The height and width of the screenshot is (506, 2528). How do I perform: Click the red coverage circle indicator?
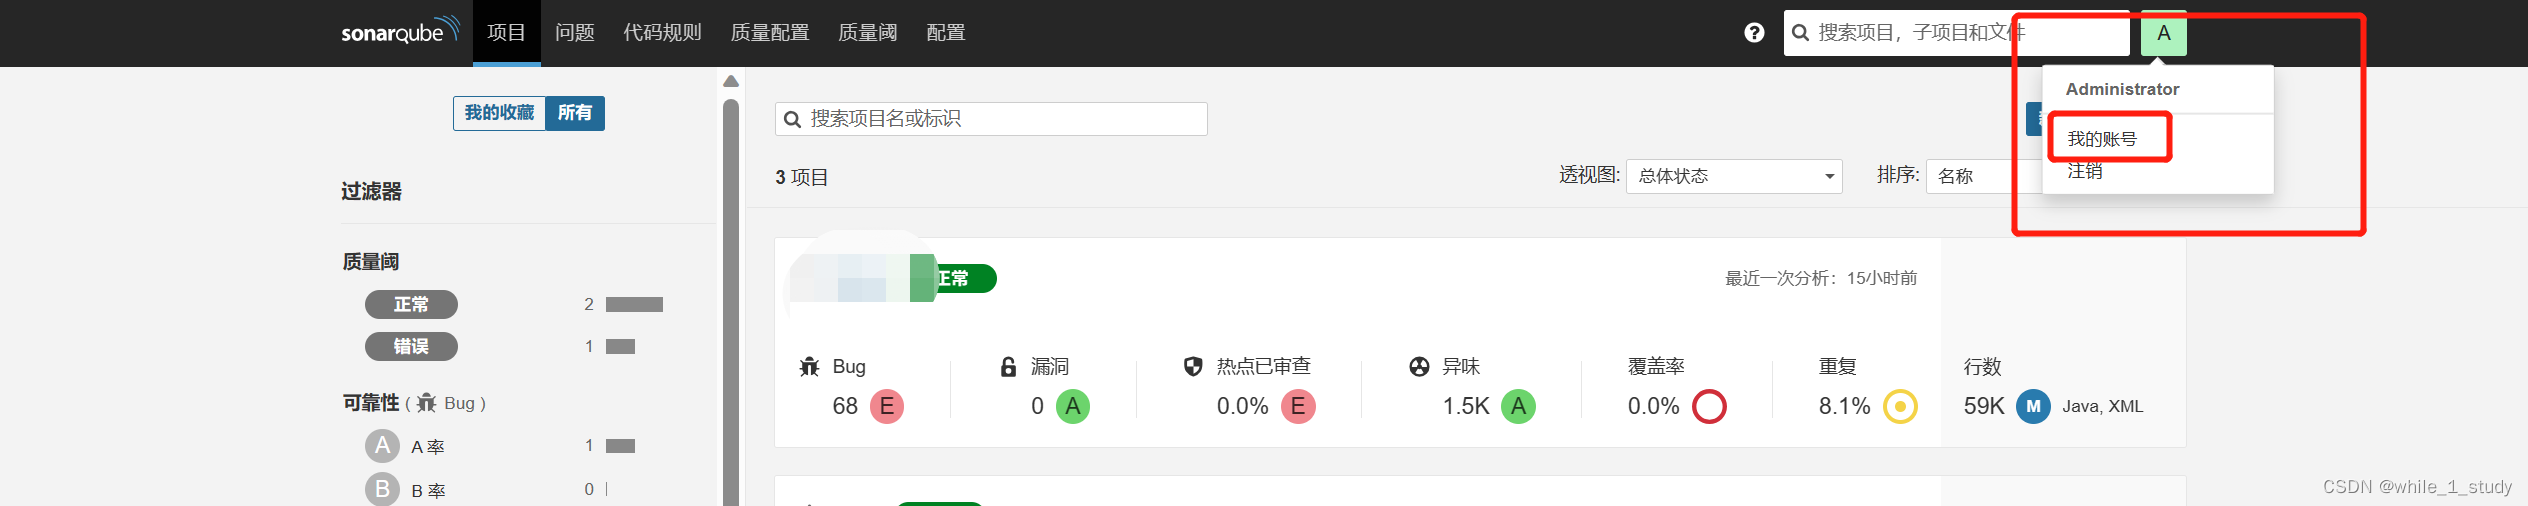click(x=1709, y=406)
